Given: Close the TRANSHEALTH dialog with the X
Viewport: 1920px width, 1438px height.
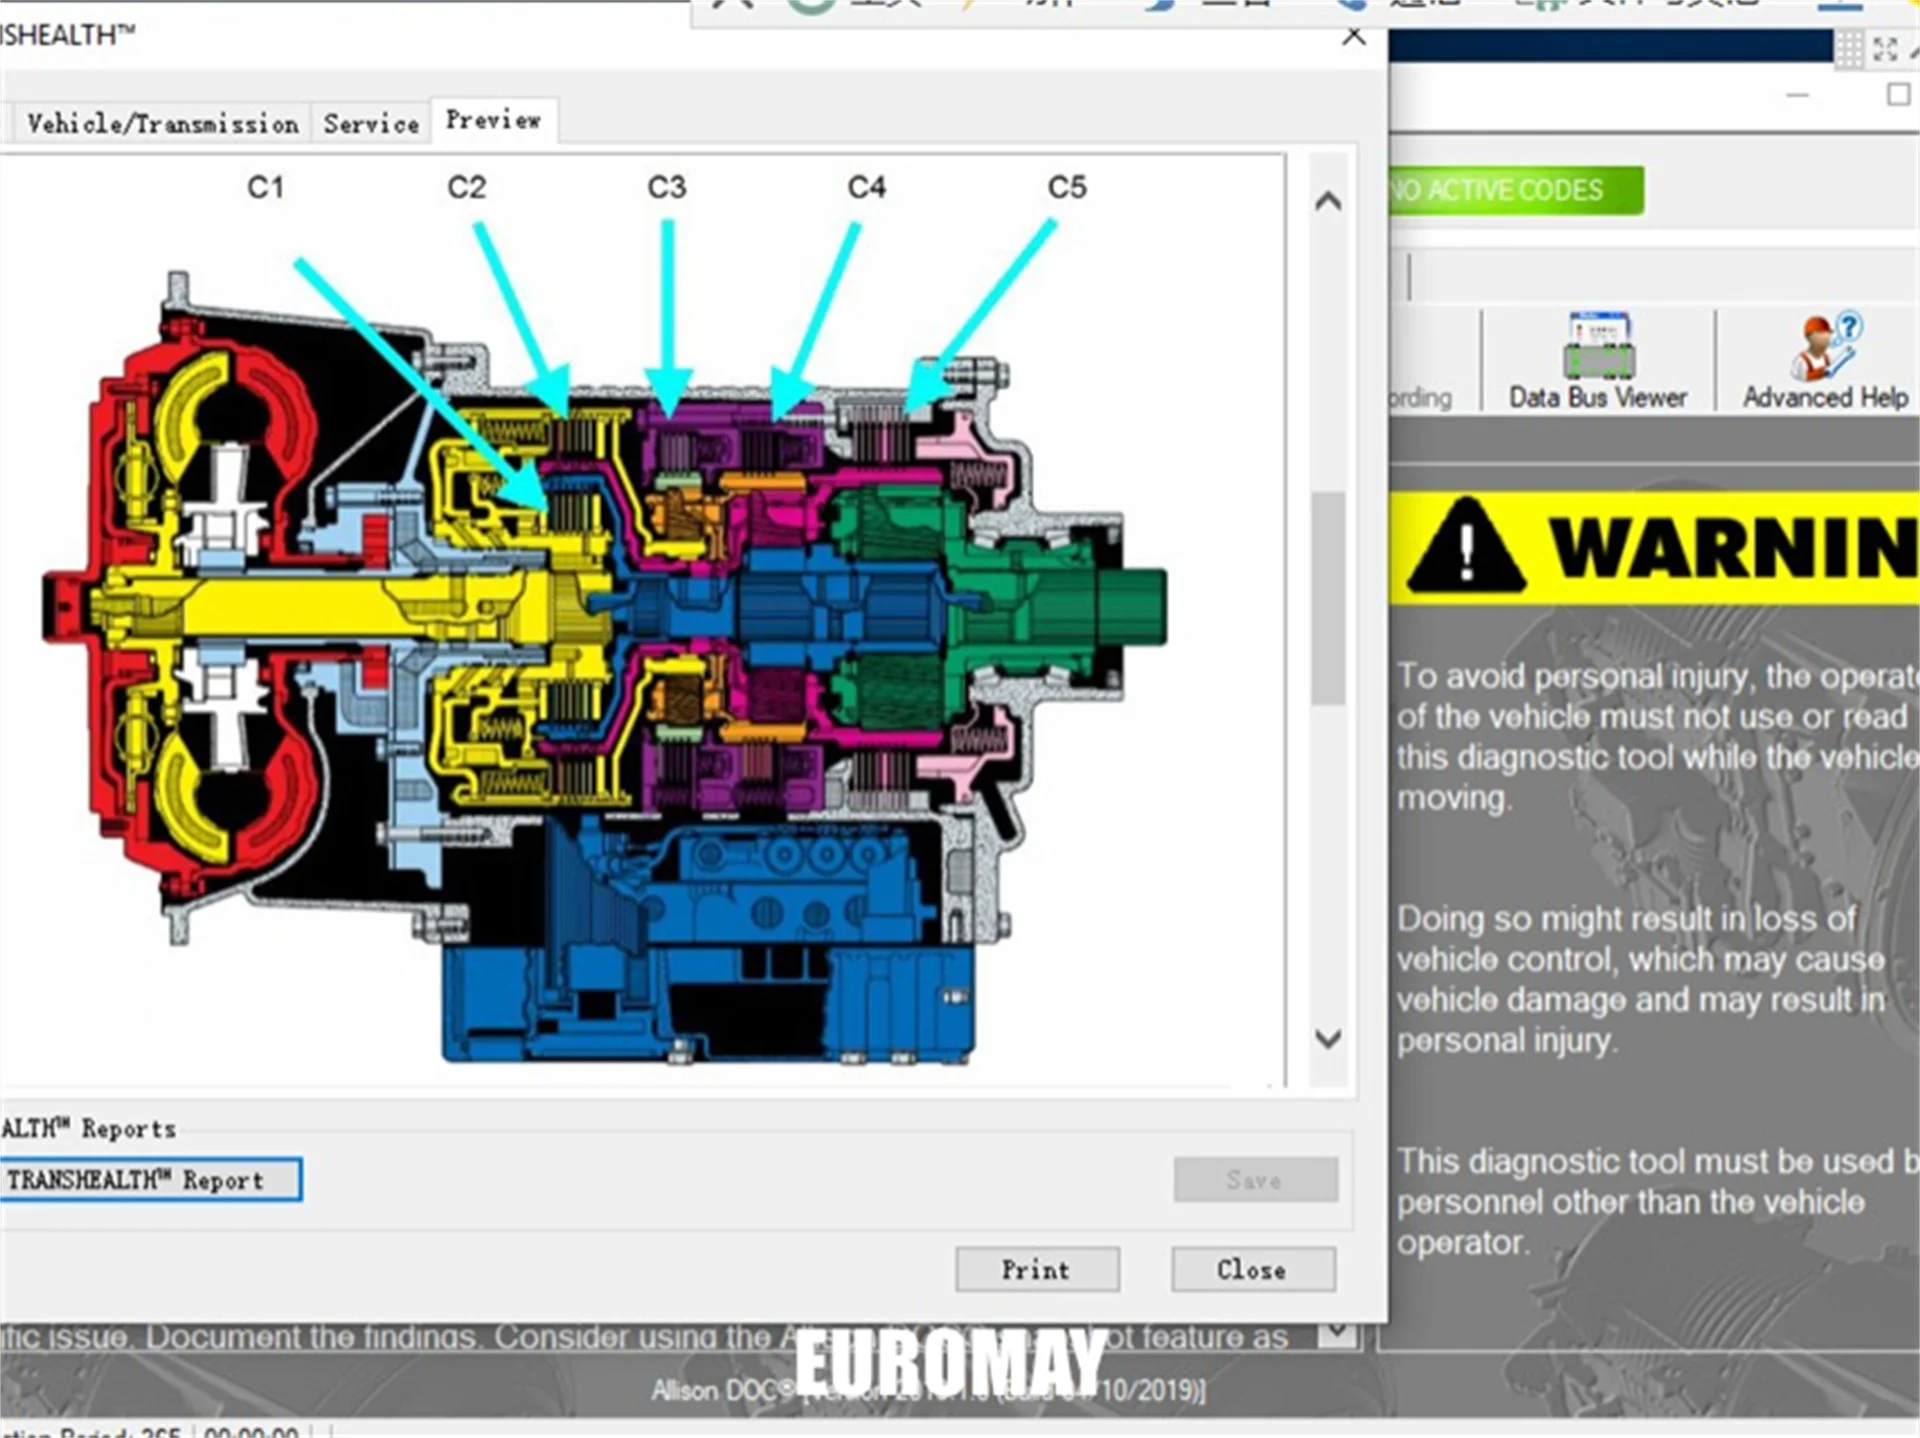Looking at the screenshot, I should 1354,37.
